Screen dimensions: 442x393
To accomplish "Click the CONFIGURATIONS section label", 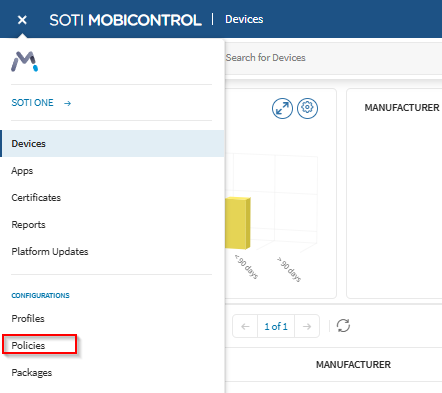I will [40, 295].
